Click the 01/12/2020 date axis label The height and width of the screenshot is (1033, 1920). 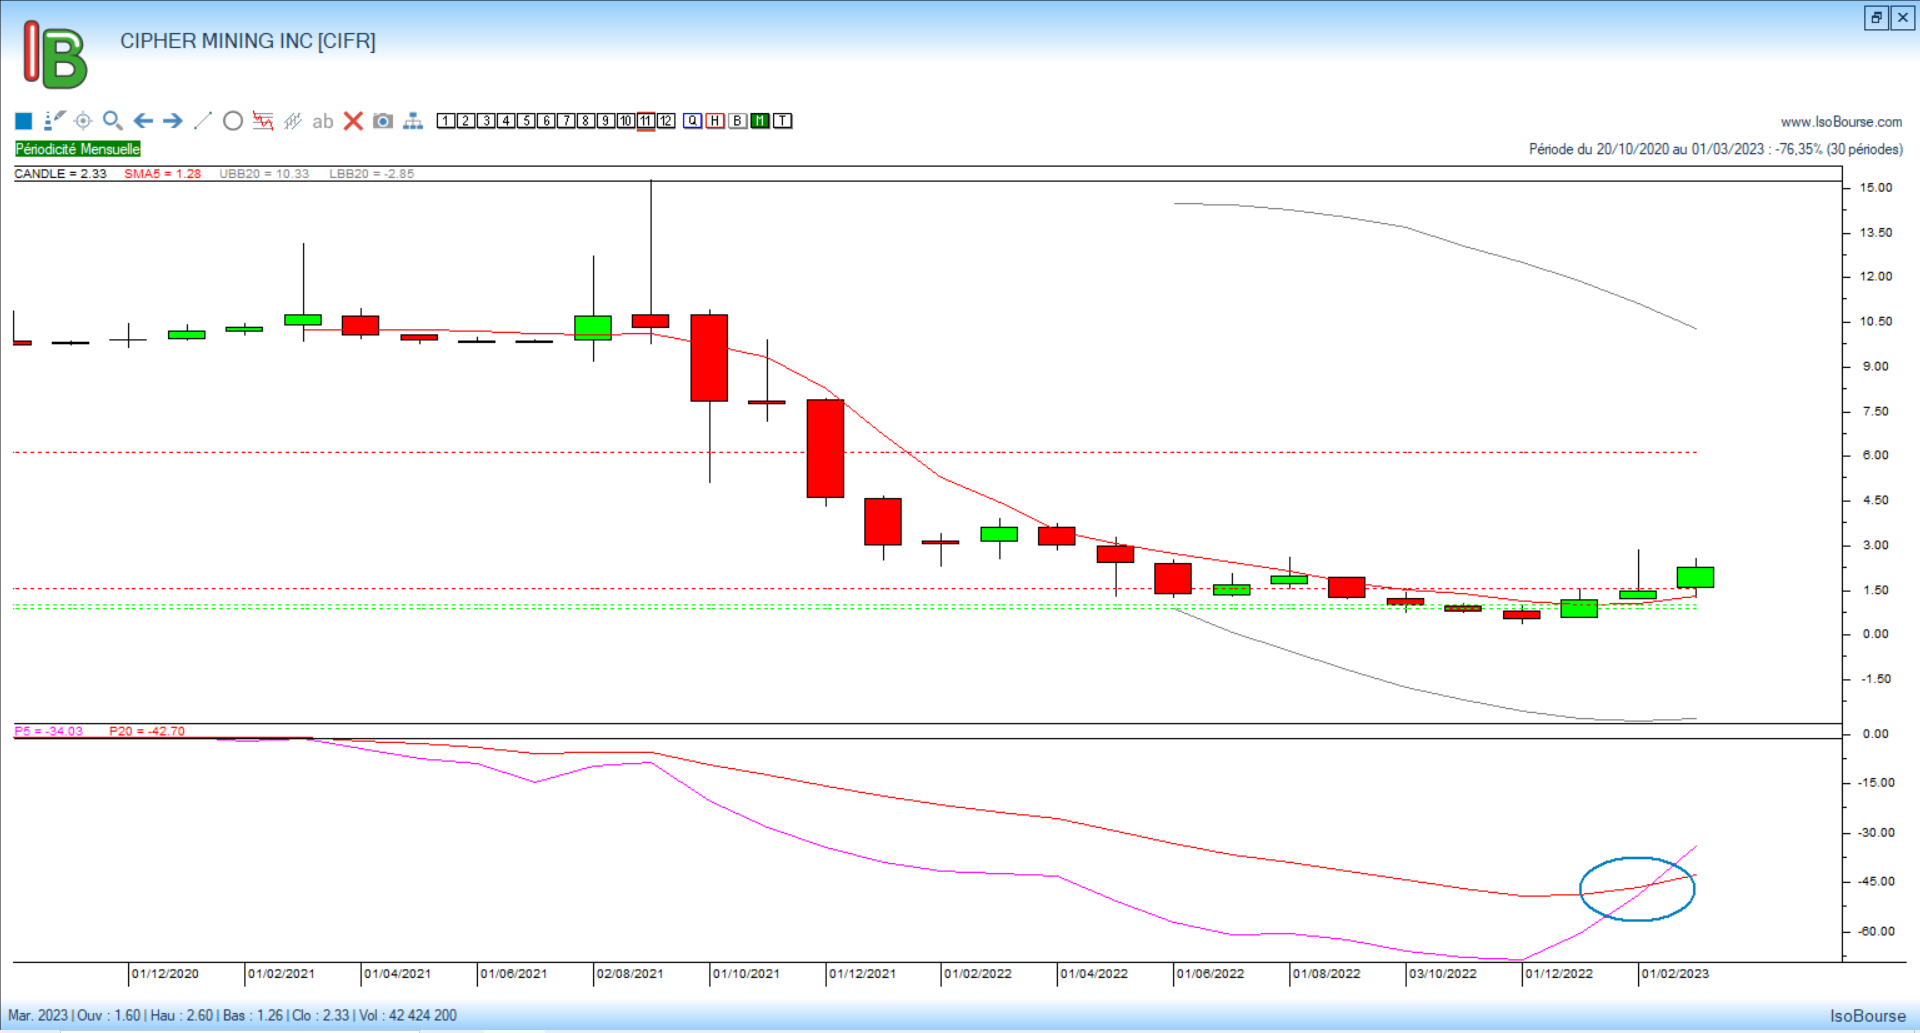coord(165,974)
